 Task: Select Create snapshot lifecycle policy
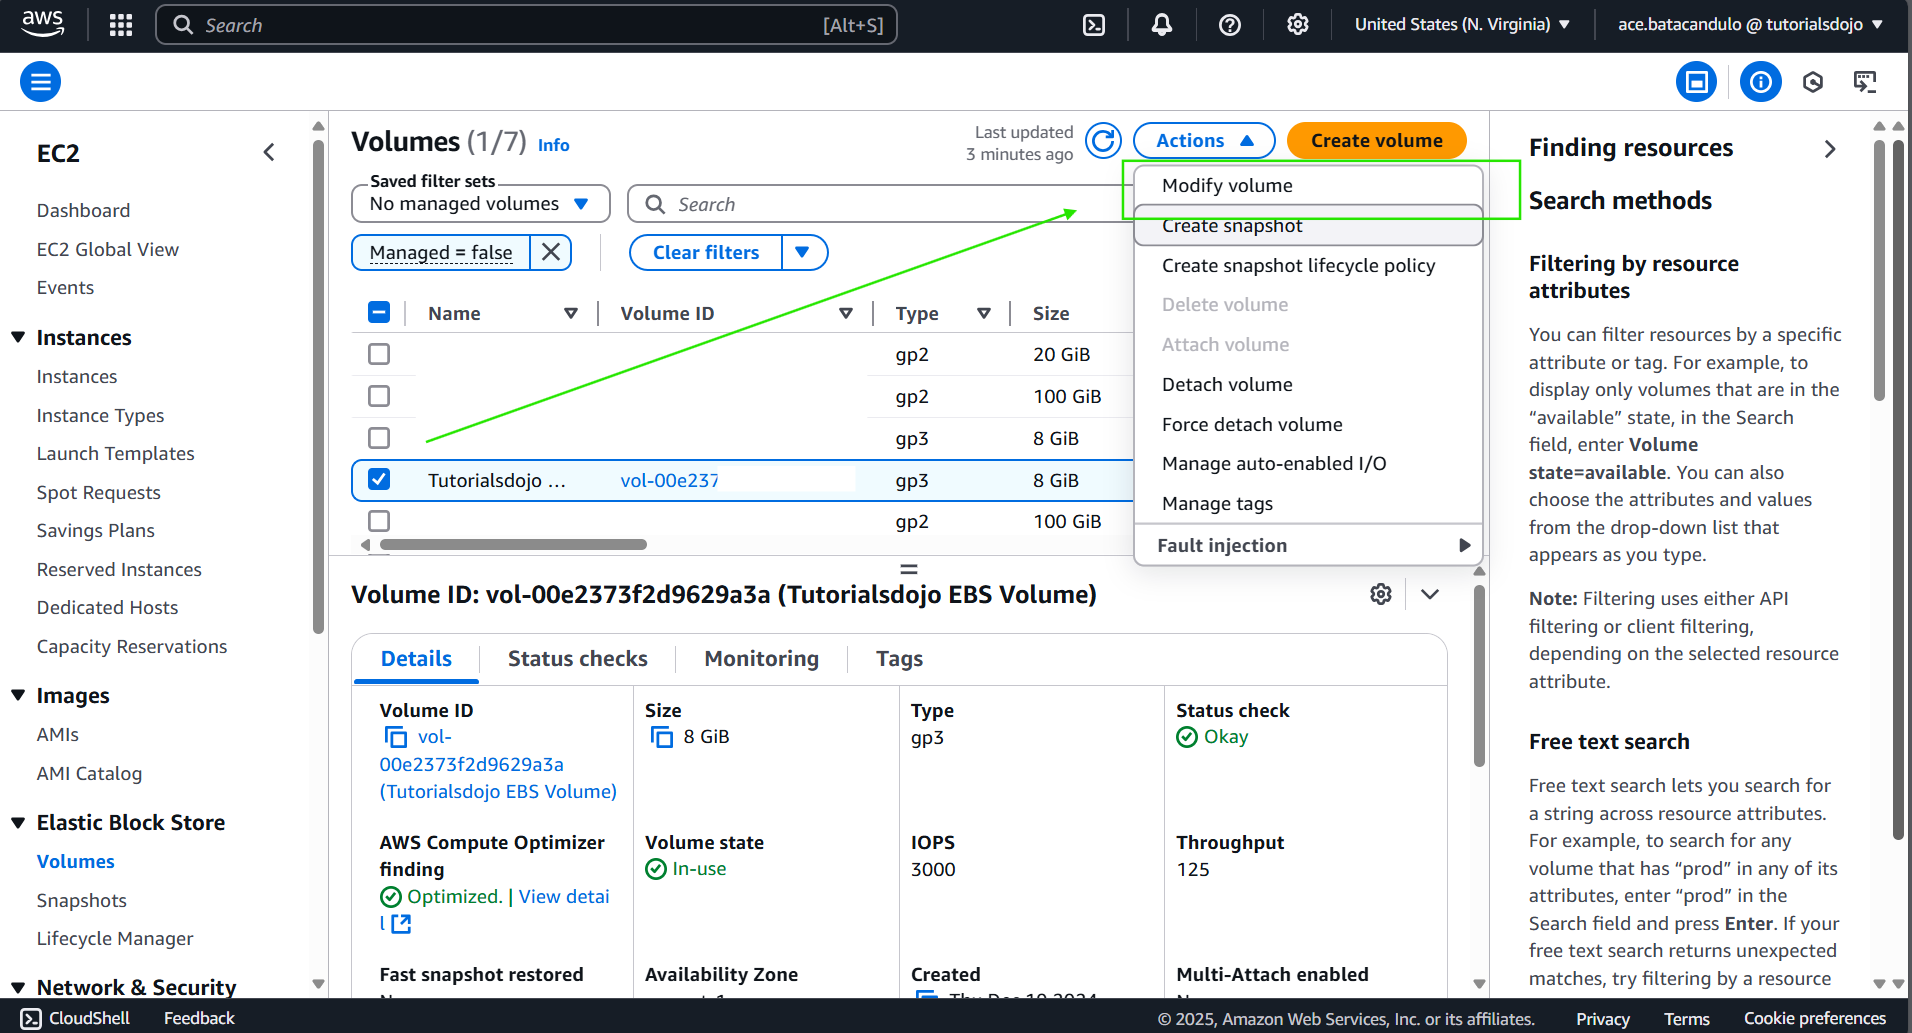[1308, 266]
